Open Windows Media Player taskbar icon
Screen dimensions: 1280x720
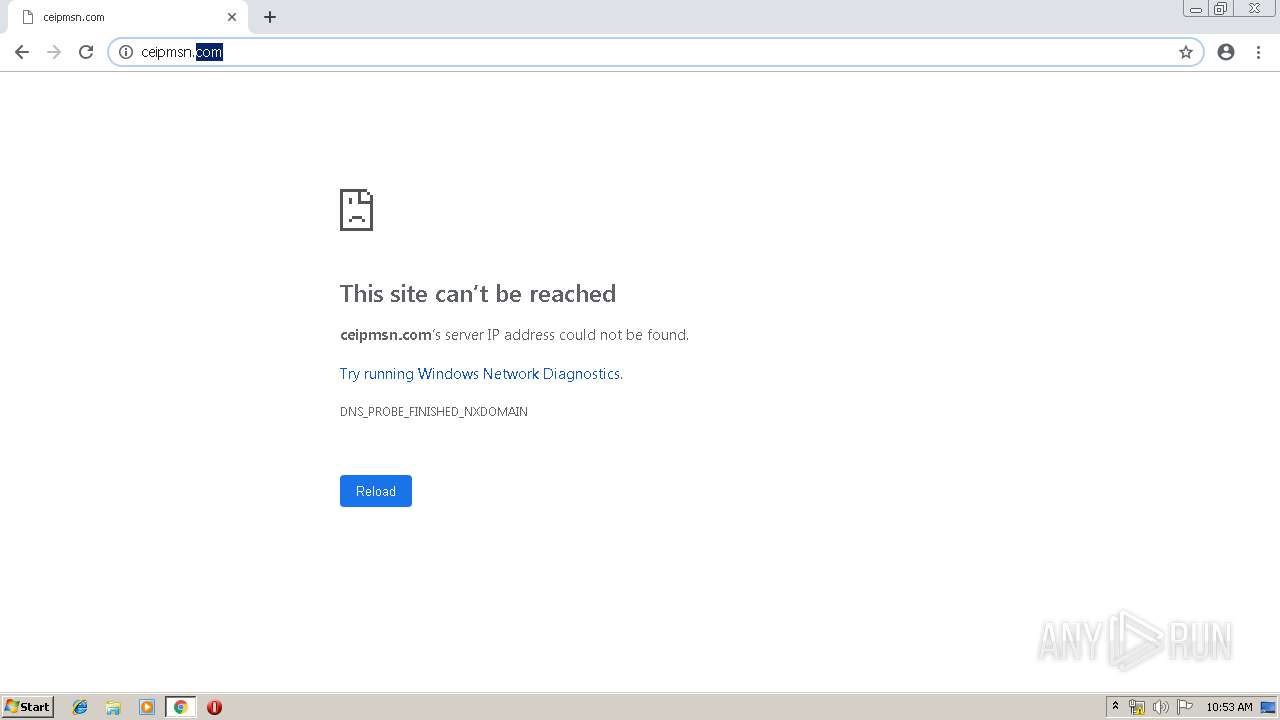[x=147, y=707]
